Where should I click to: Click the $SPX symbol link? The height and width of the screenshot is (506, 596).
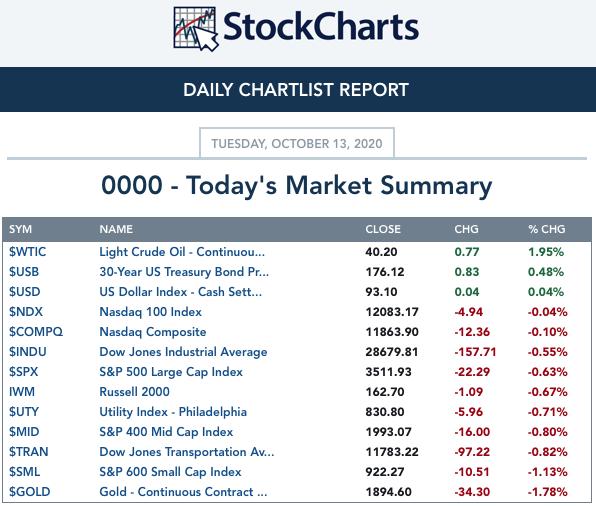(x=24, y=371)
